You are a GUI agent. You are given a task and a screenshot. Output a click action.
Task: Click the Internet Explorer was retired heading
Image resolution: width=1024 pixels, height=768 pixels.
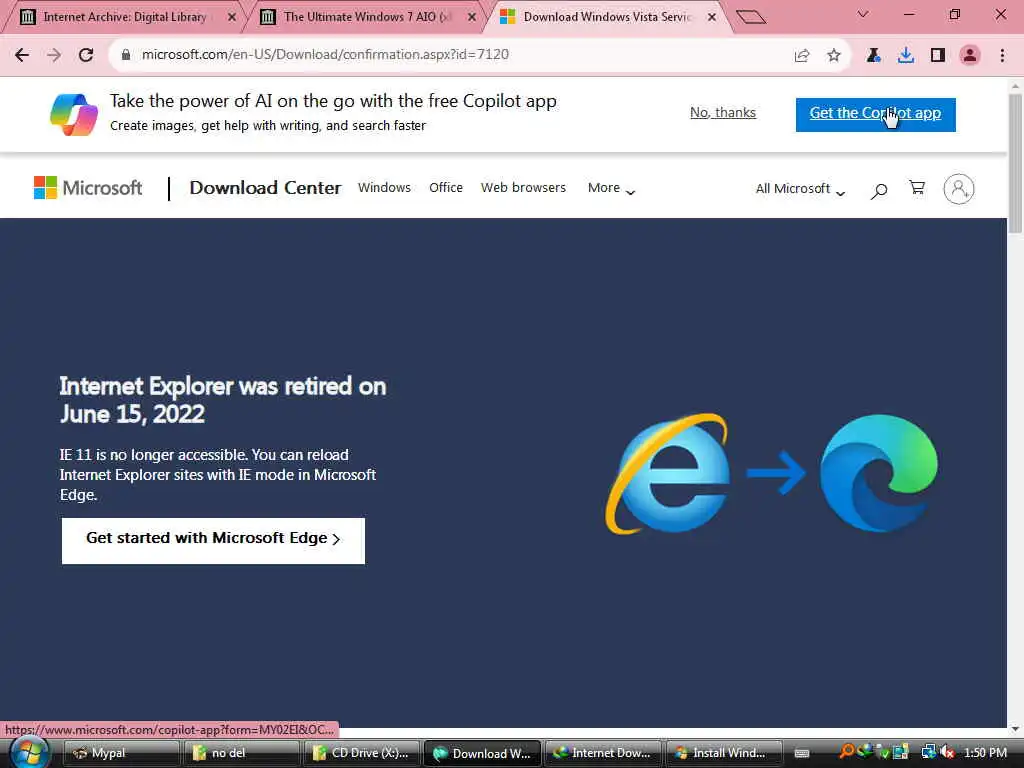tap(223, 400)
